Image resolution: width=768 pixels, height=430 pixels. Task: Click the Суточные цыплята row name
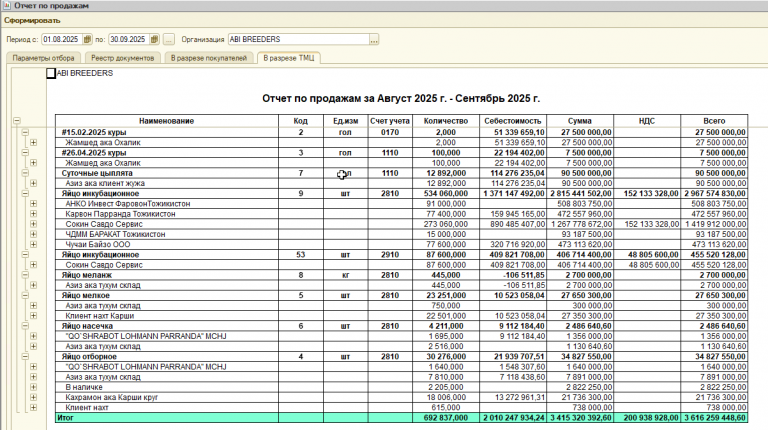[97, 173]
